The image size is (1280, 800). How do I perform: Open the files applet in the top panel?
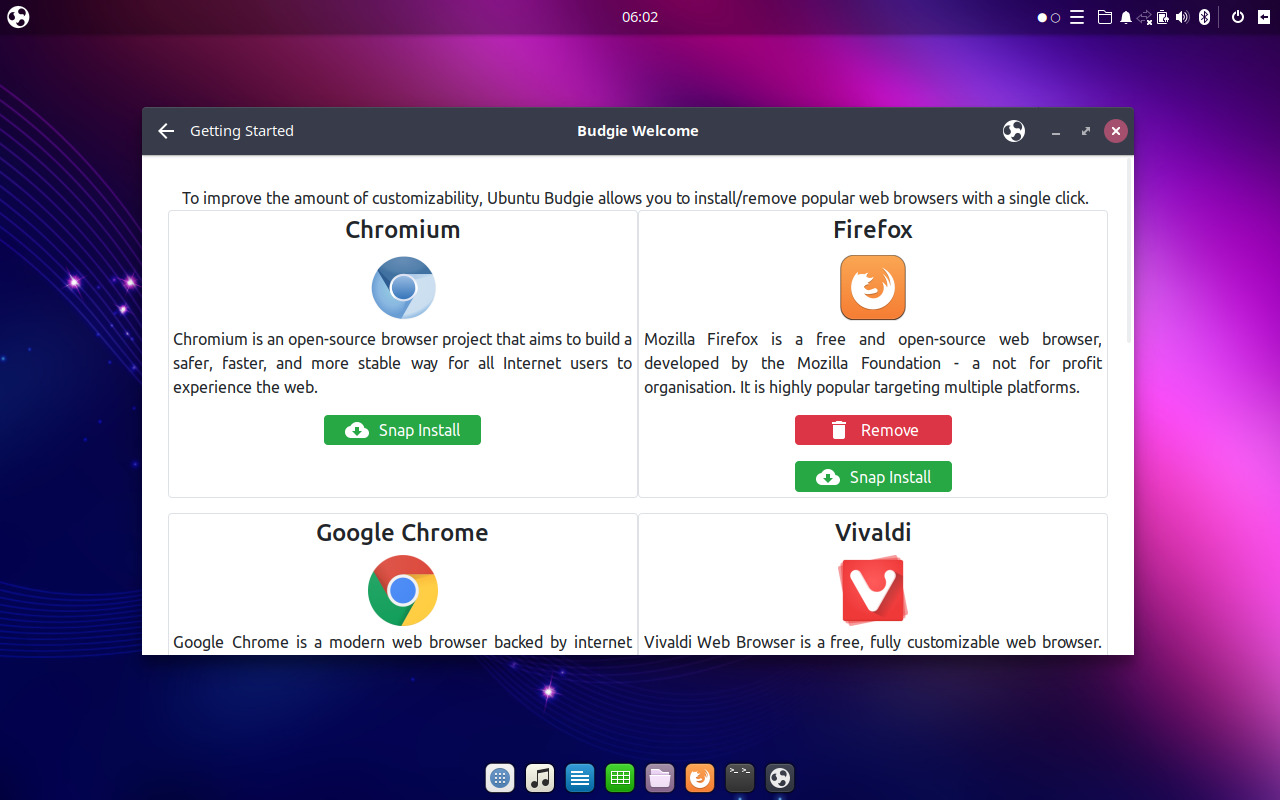tap(1106, 17)
